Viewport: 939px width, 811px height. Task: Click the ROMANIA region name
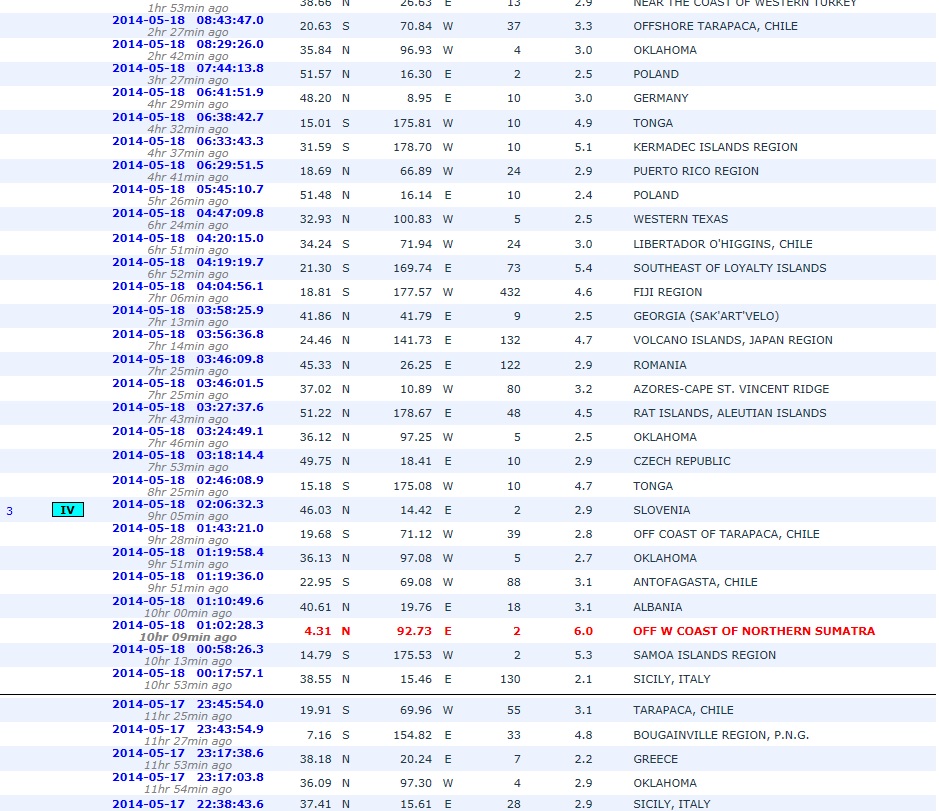659,365
